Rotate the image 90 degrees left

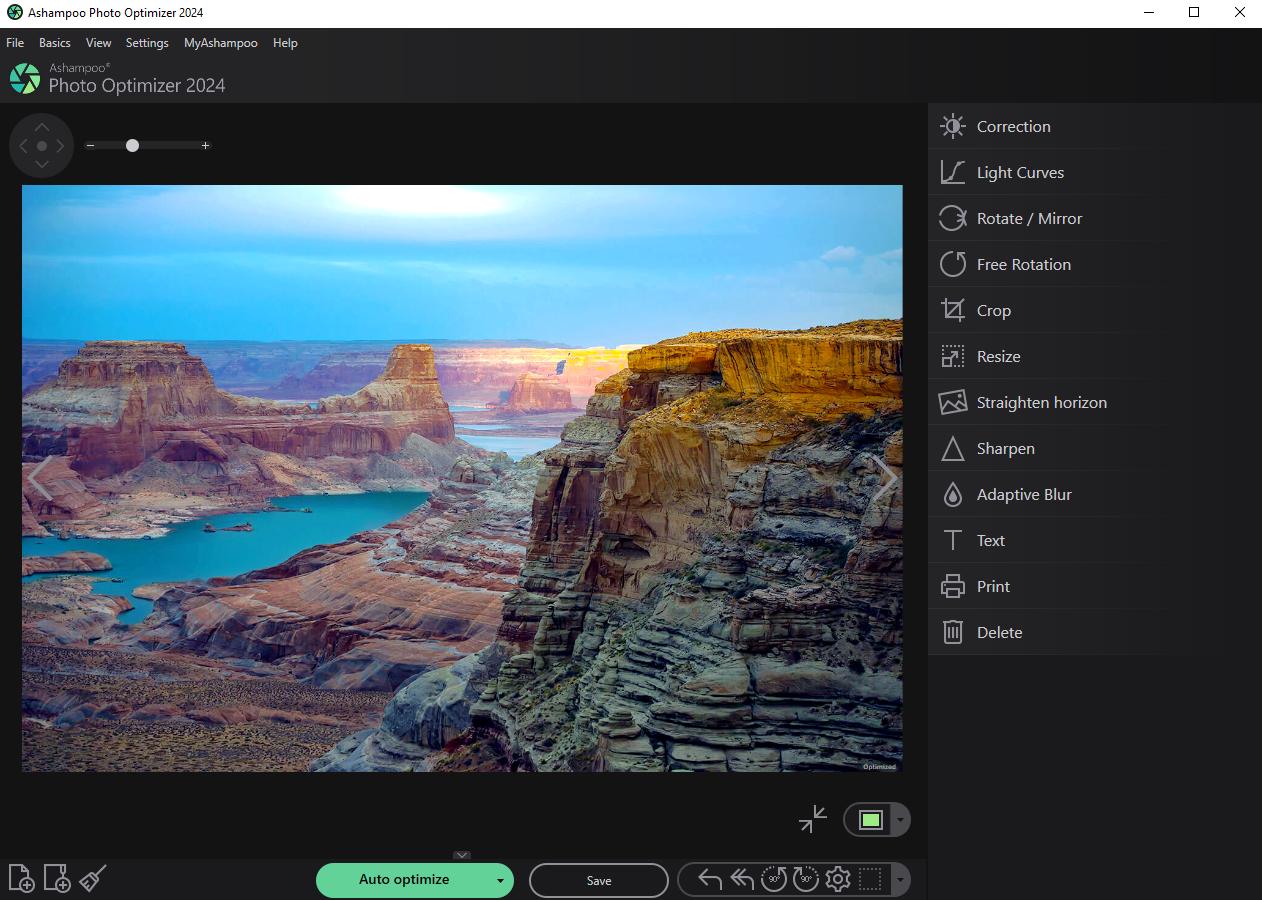(773, 879)
